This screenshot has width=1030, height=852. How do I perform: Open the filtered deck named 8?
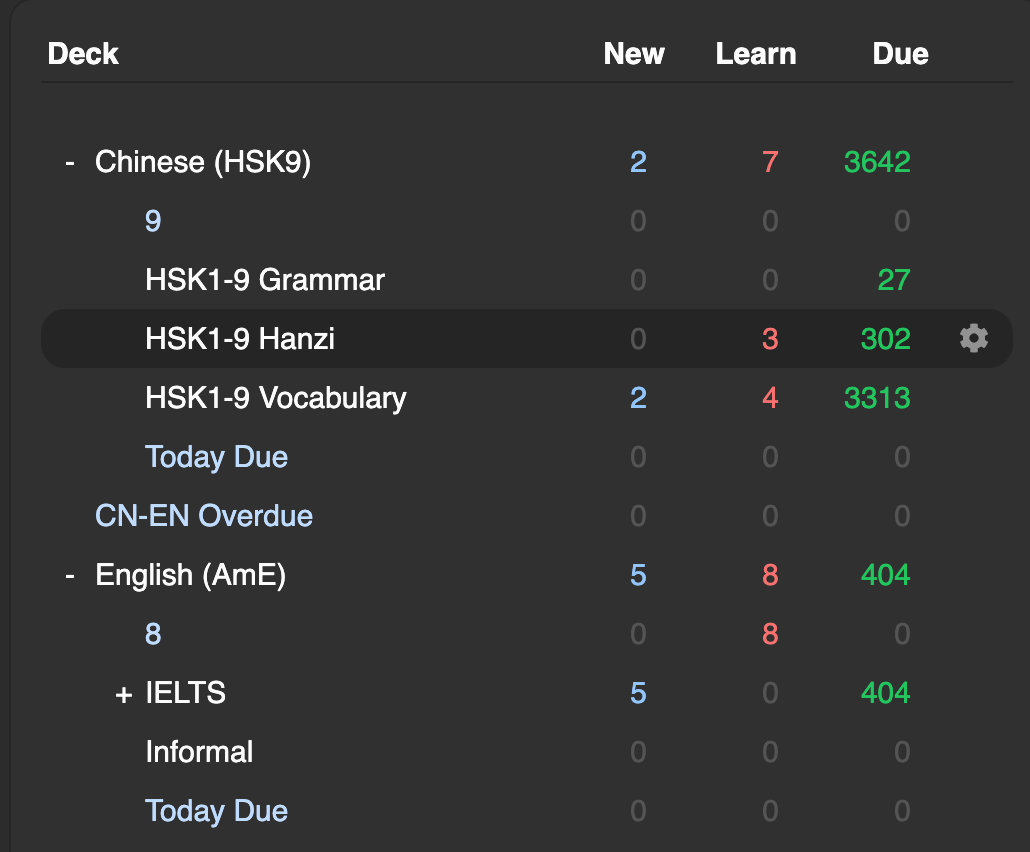[153, 634]
